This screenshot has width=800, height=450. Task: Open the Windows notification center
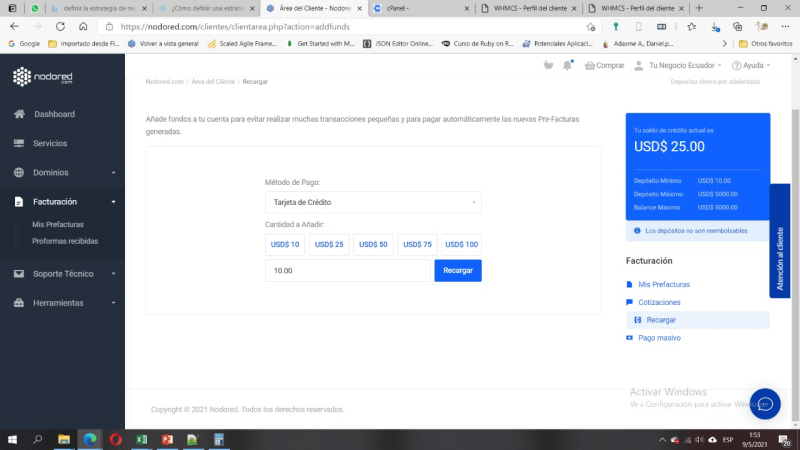click(785, 439)
